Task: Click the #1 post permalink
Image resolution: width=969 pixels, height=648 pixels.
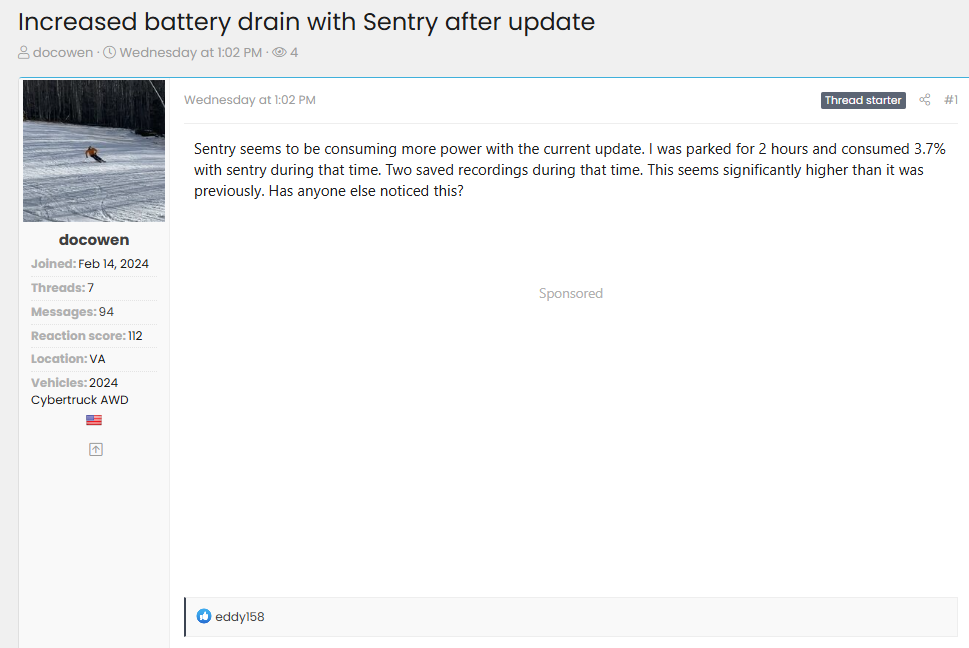Action: pyautogui.click(x=951, y=100)
